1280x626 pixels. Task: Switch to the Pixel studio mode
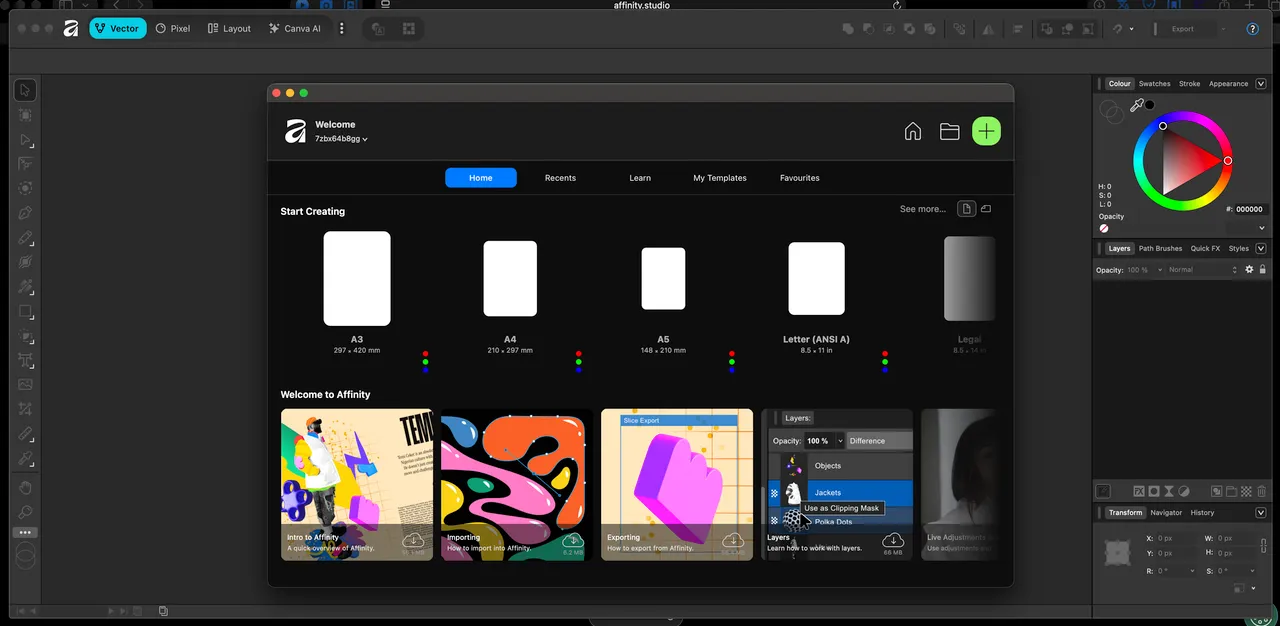(172, 29)
